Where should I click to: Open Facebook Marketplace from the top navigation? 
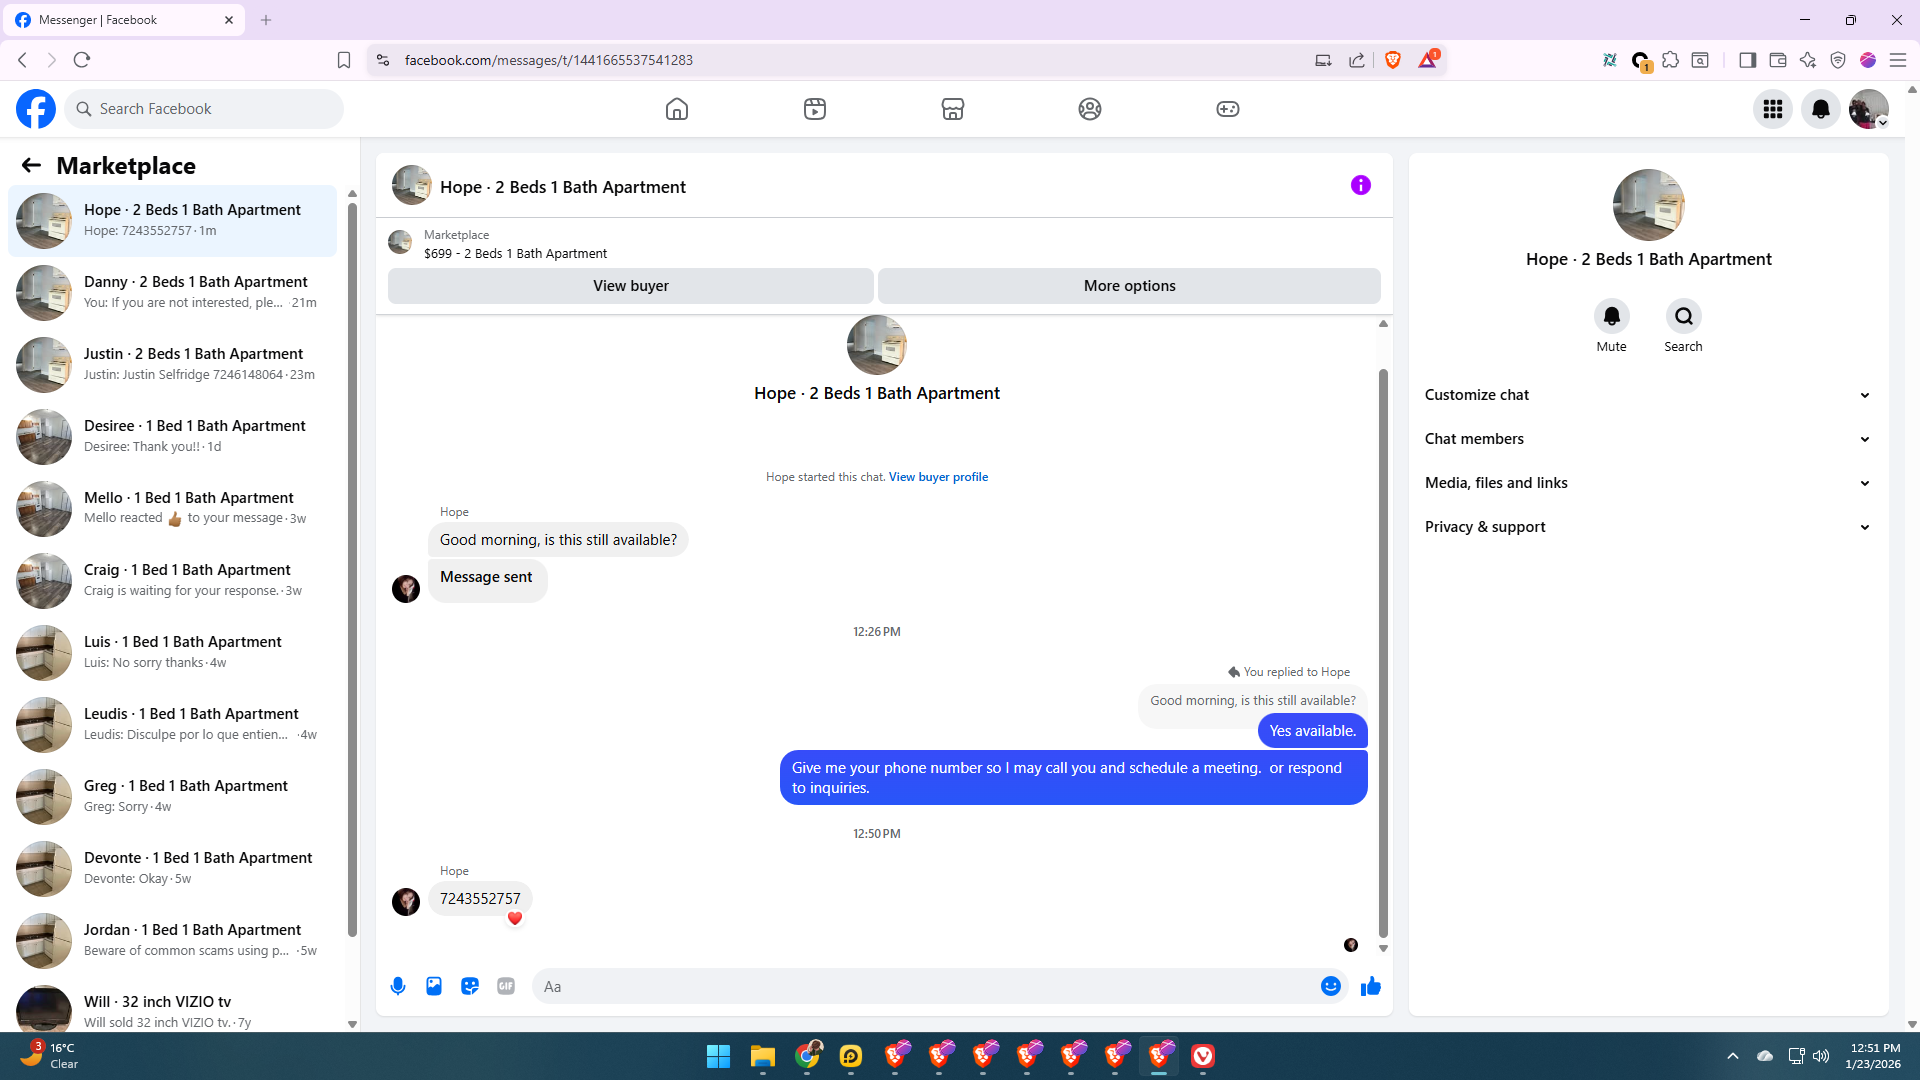point(952,109)
